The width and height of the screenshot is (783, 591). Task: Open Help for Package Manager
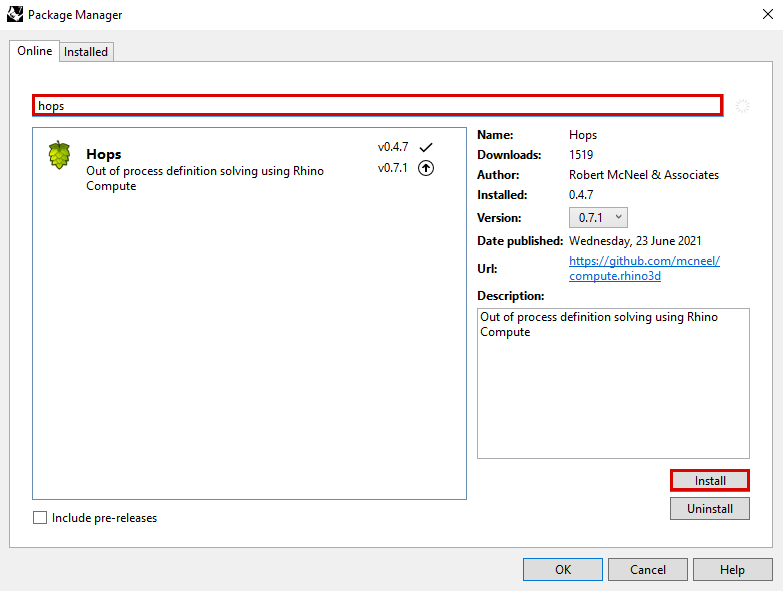point(733,570)
